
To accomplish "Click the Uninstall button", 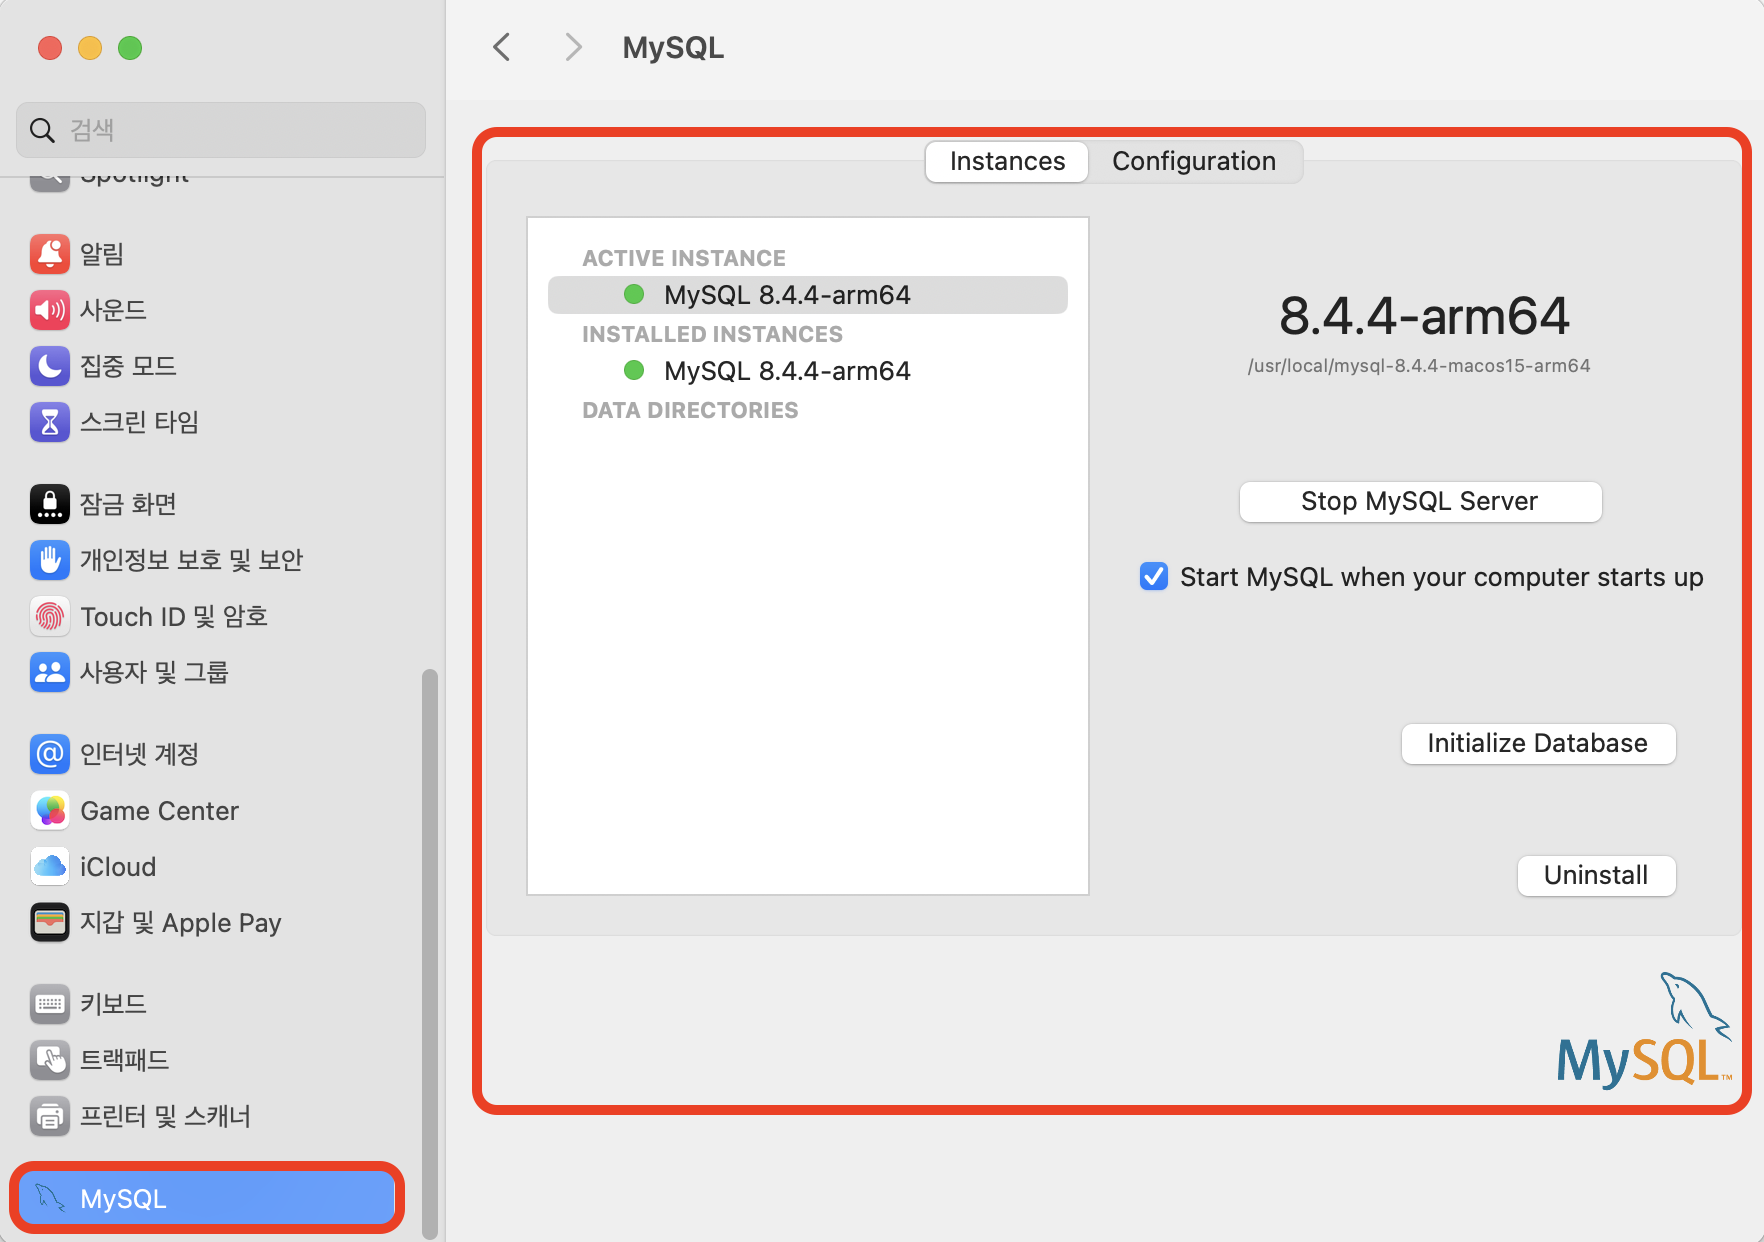I will pos(1596,875).
